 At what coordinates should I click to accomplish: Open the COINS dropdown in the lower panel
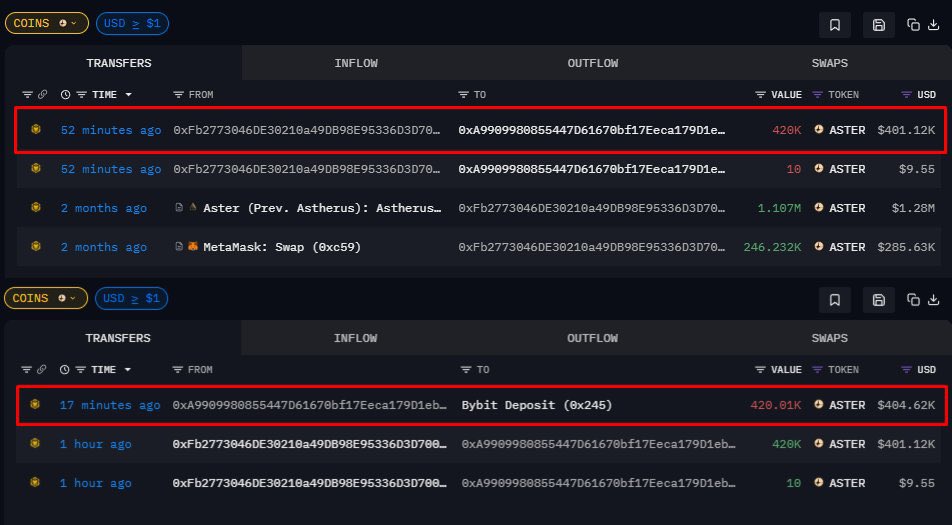click(x=46, y=298)
